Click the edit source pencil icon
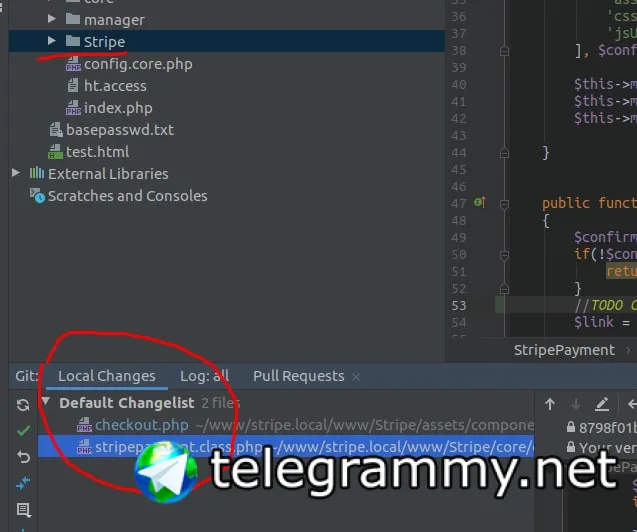The width and height of the screenshot is (637, 532). [x=602, y=404]
